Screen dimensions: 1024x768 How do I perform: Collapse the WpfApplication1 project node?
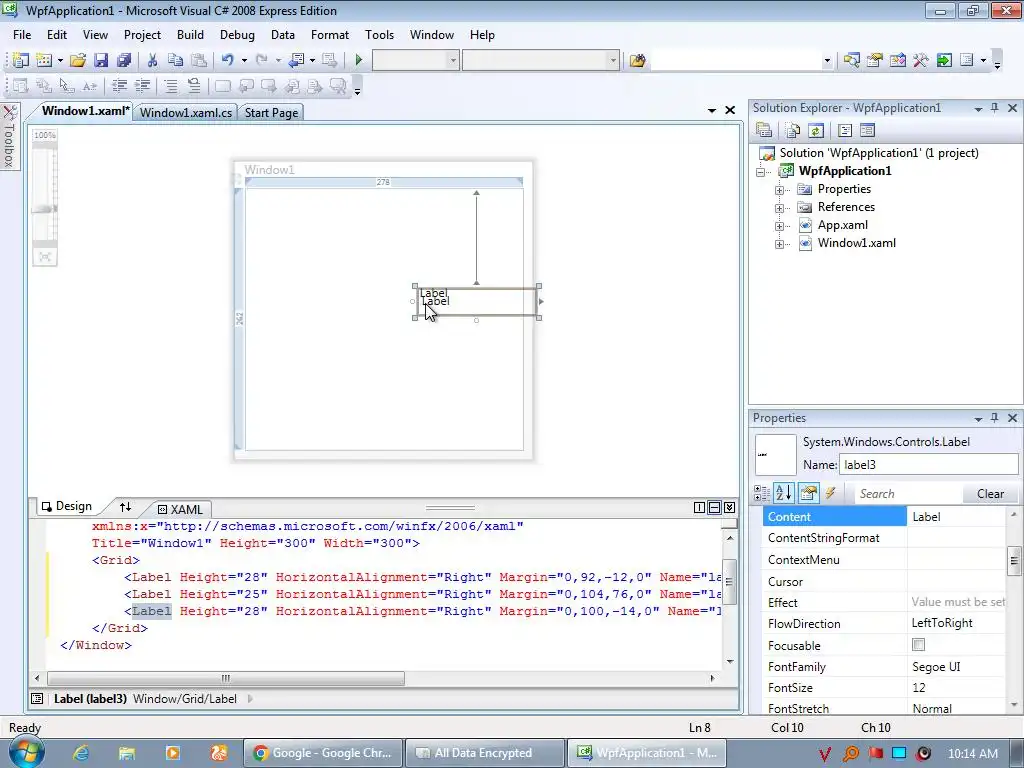pyautogui.click(x=760, y=172)
